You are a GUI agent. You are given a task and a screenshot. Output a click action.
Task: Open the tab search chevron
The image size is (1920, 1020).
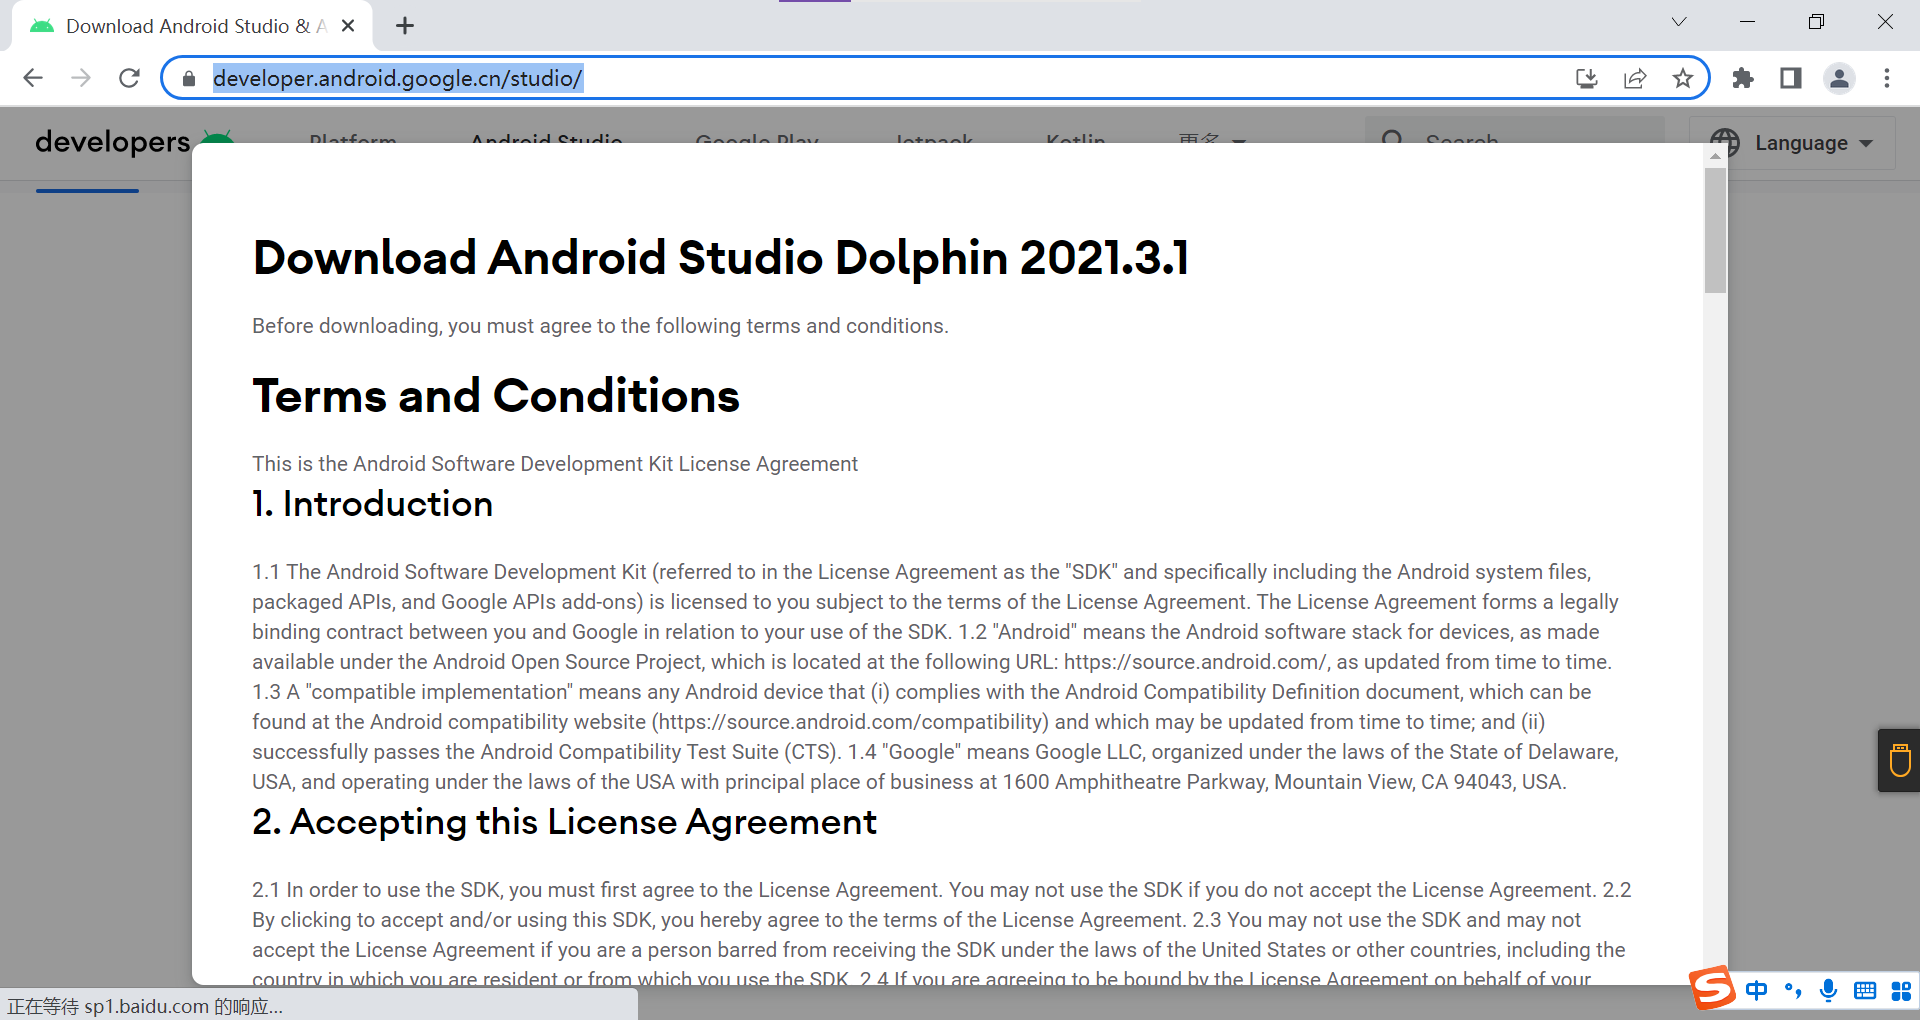pyautogui.click(x=1679, y=22)
